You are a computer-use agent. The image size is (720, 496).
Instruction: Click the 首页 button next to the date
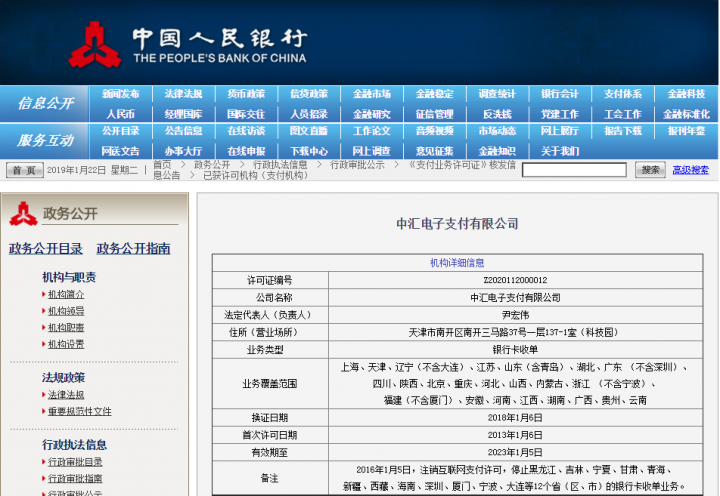[25, 170]
